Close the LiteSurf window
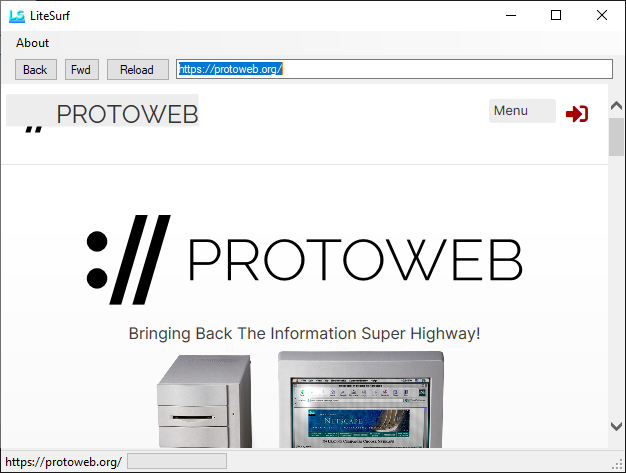 pos(602,16)
